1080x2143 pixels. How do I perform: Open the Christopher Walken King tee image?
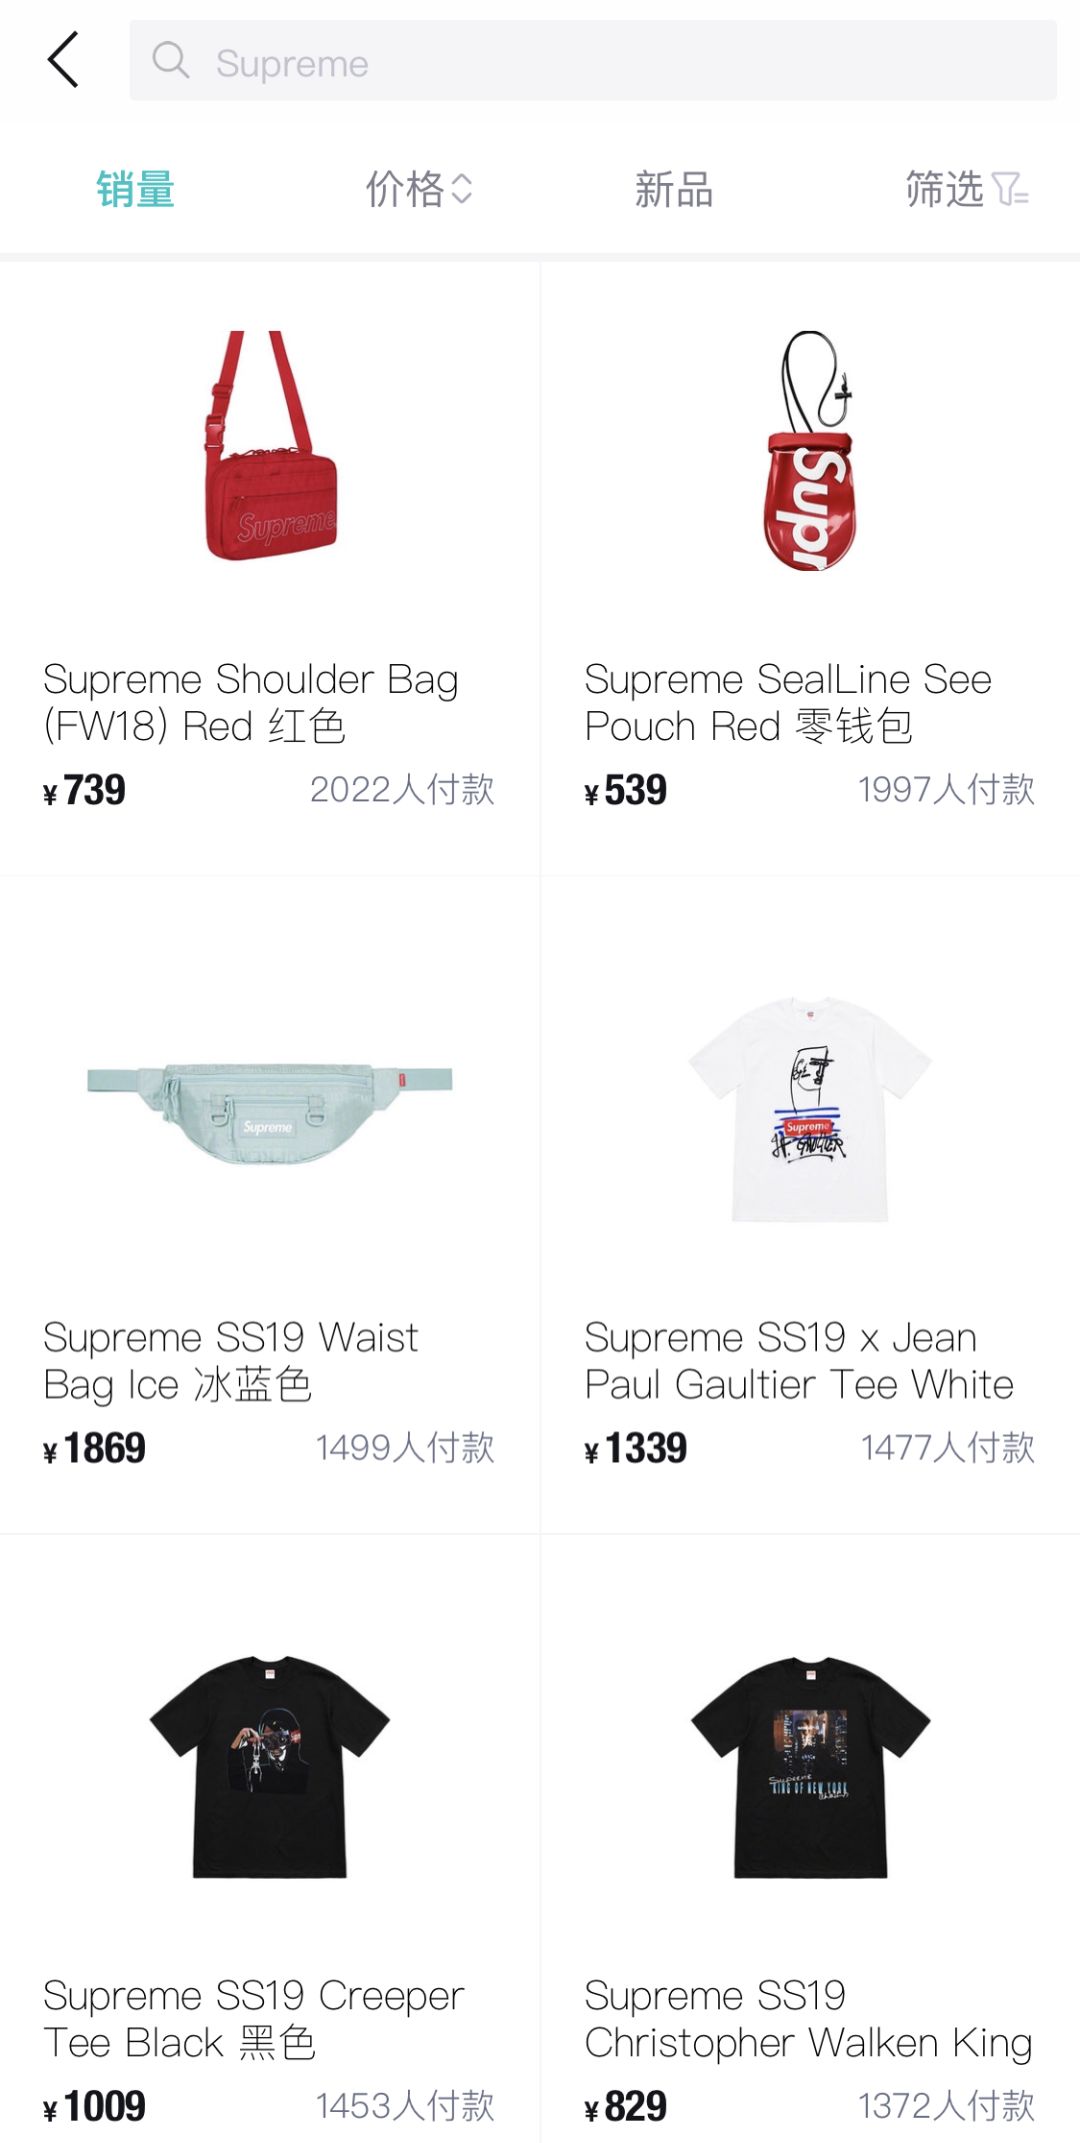click(x=810, y=1766)
